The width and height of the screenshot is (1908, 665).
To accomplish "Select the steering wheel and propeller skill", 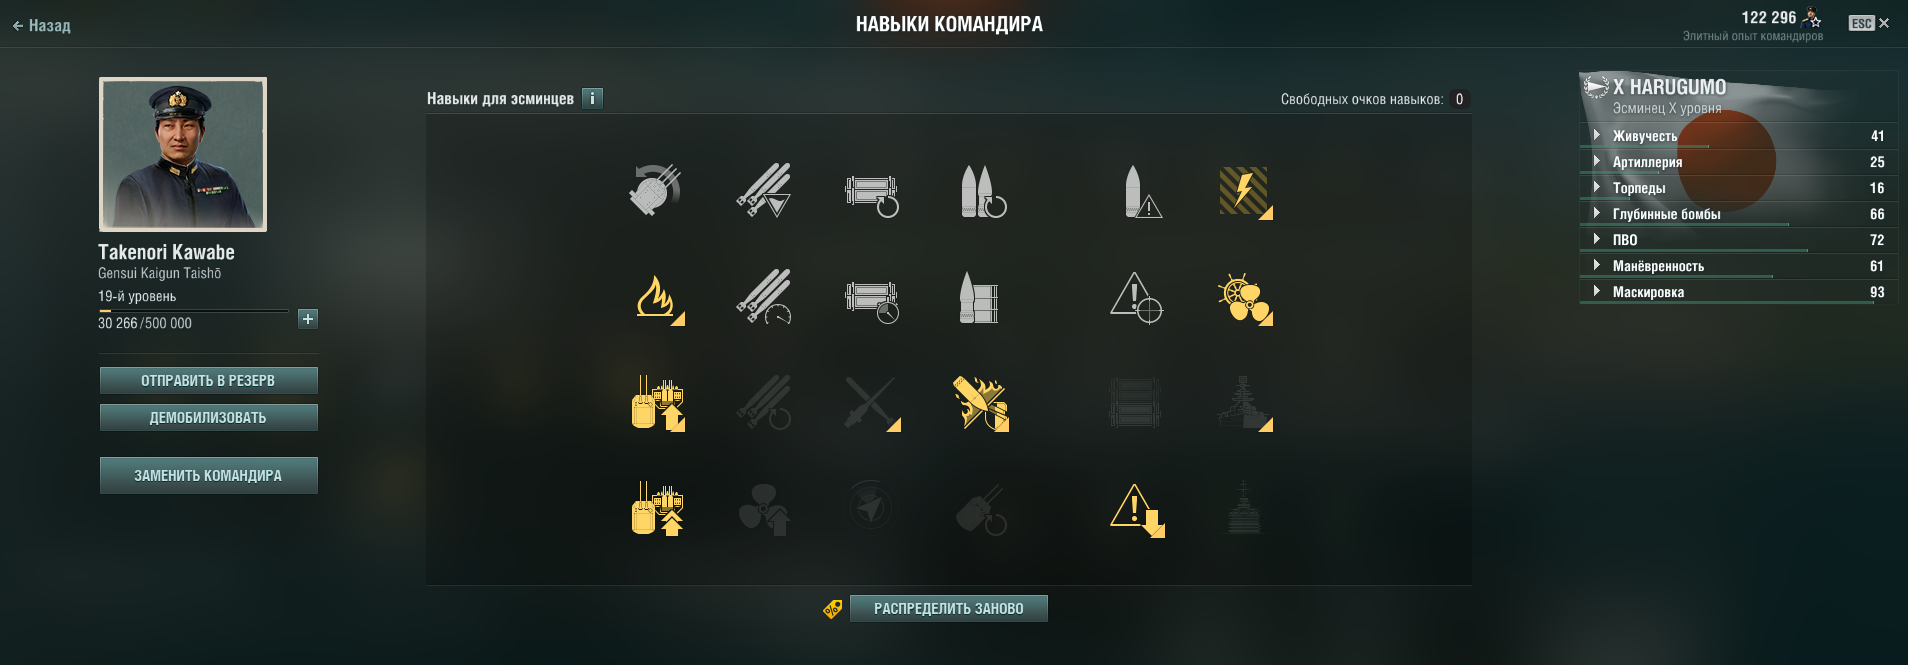I will [1244, 297].
